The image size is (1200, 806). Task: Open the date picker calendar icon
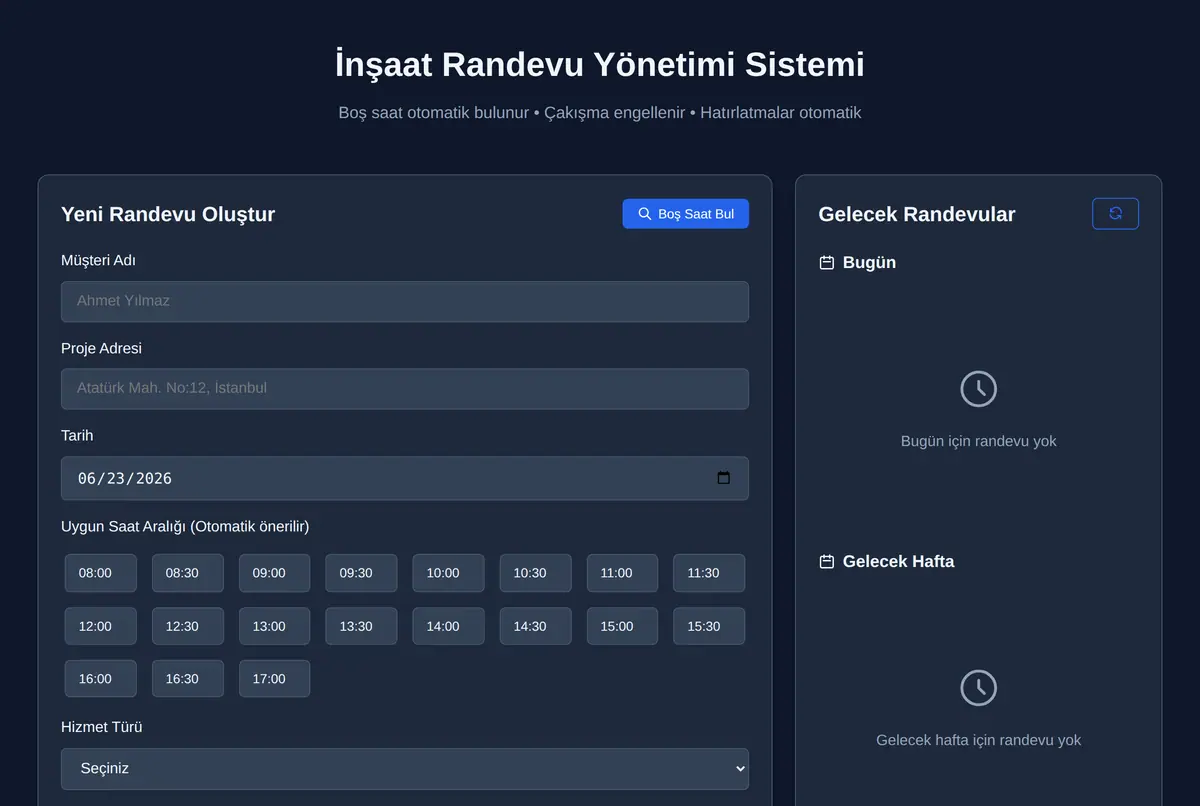(724, 478)
